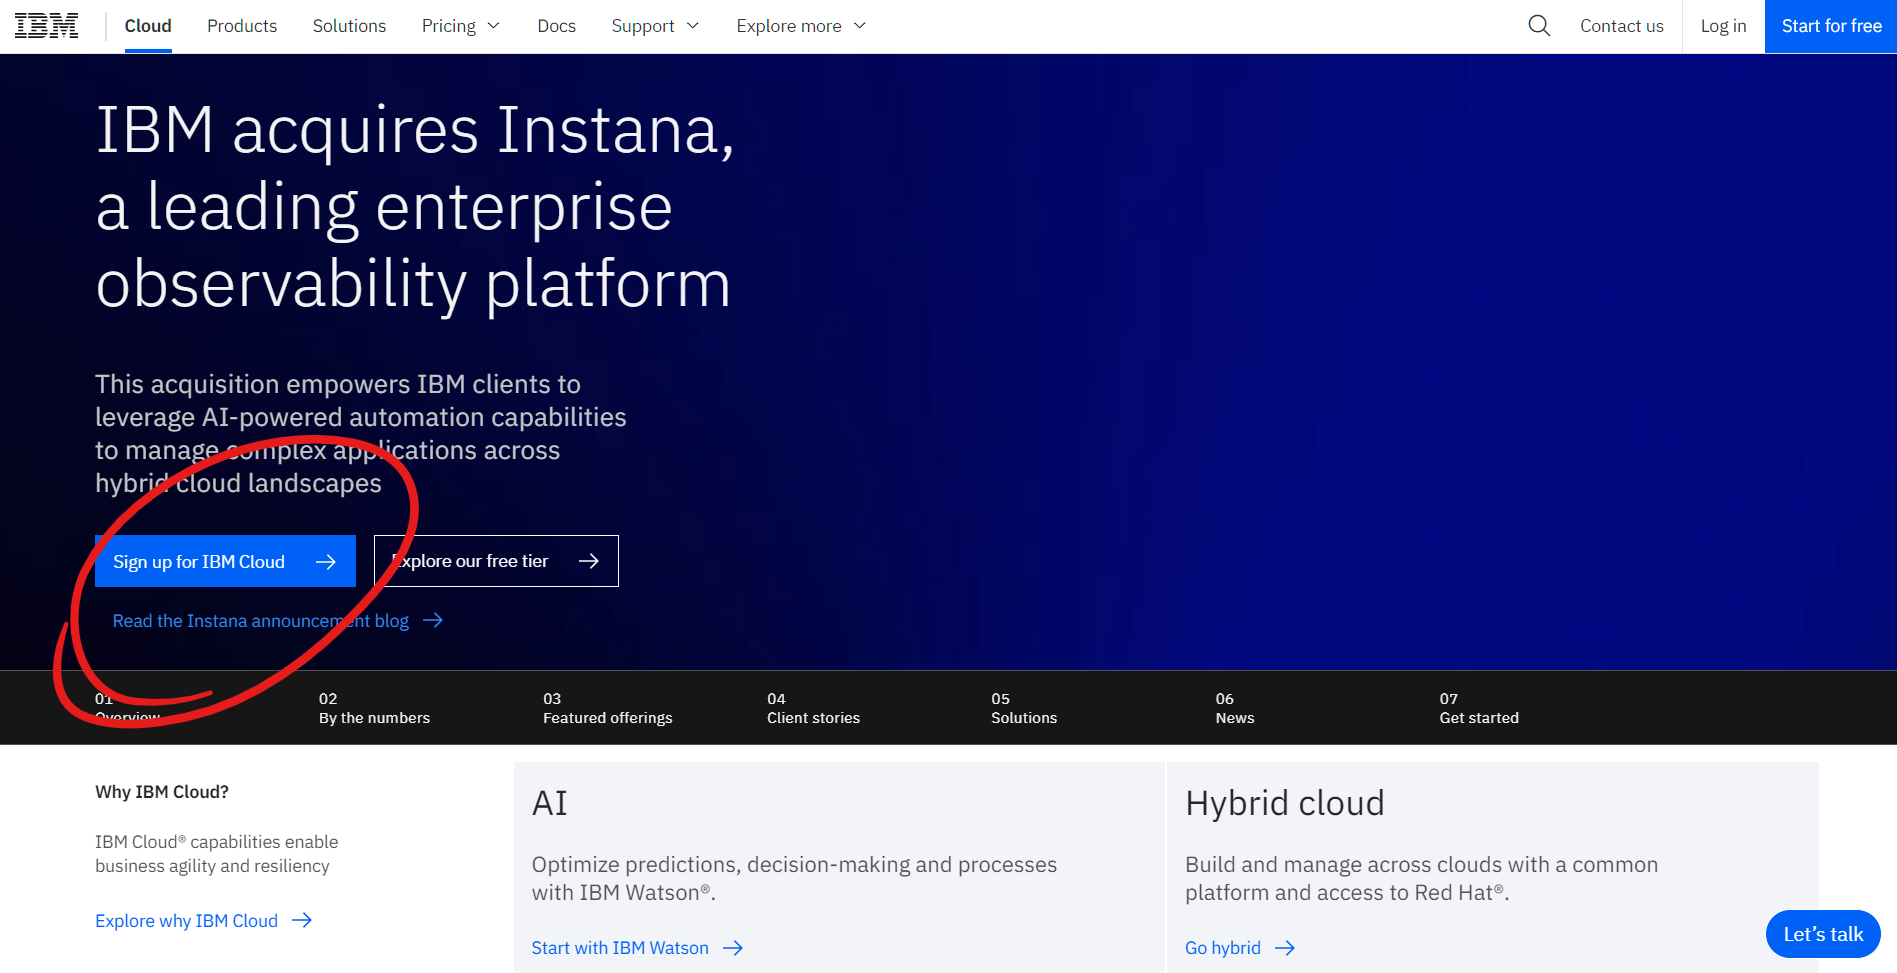Open the search magnifier icon
1897x973 pixels.
click(1539, 26)
